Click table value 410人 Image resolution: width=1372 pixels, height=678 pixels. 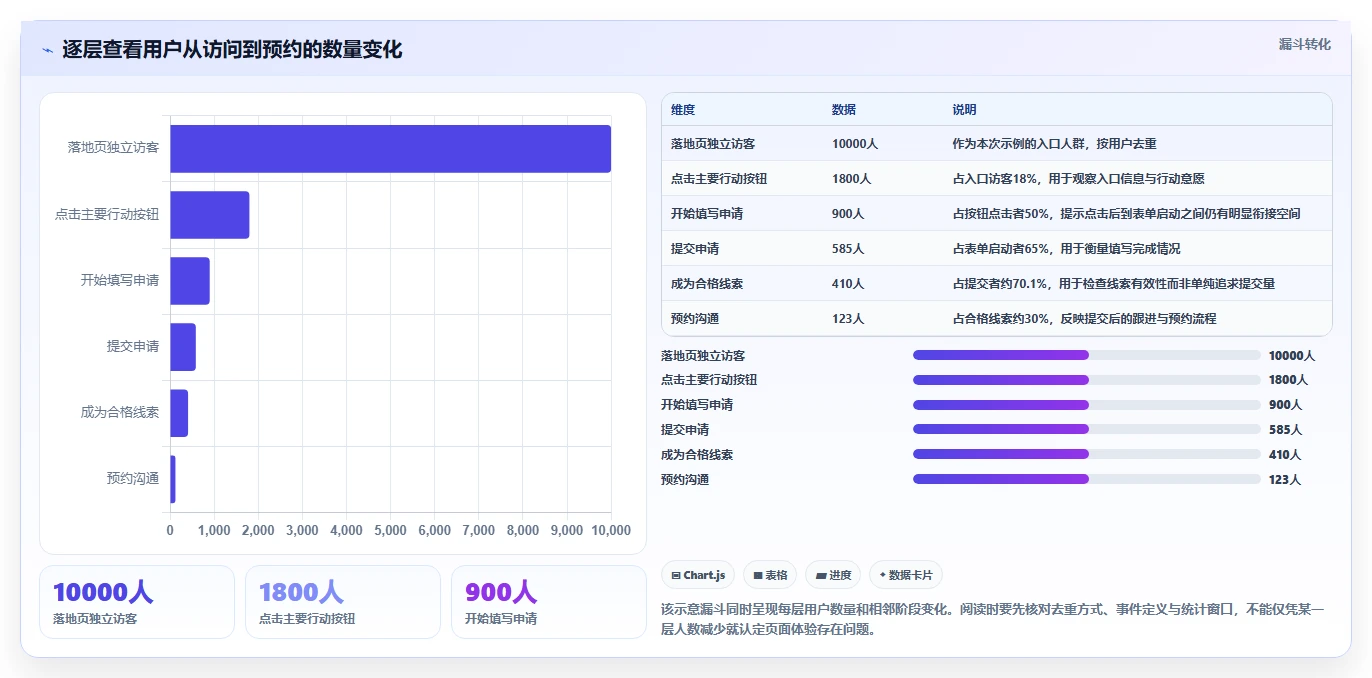tap(848, 284)
